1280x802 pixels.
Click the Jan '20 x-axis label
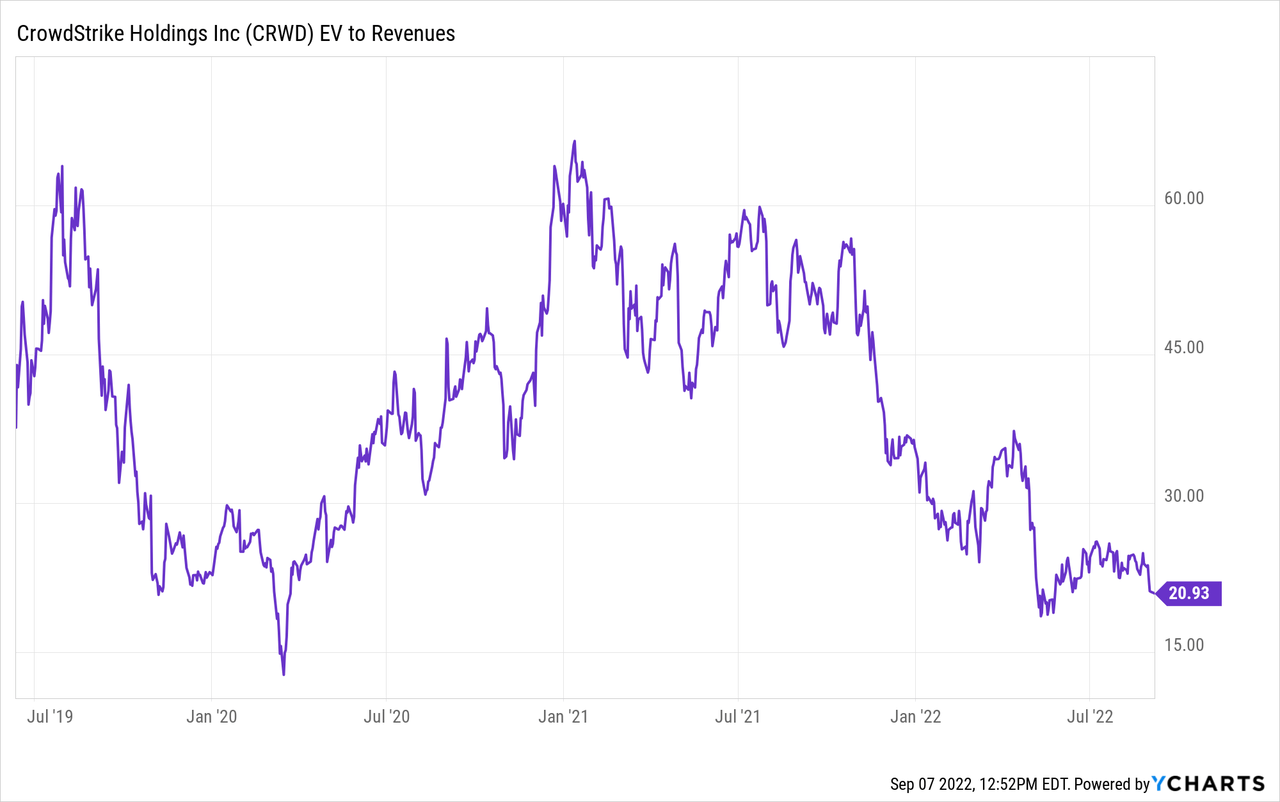tap(212, 716)
